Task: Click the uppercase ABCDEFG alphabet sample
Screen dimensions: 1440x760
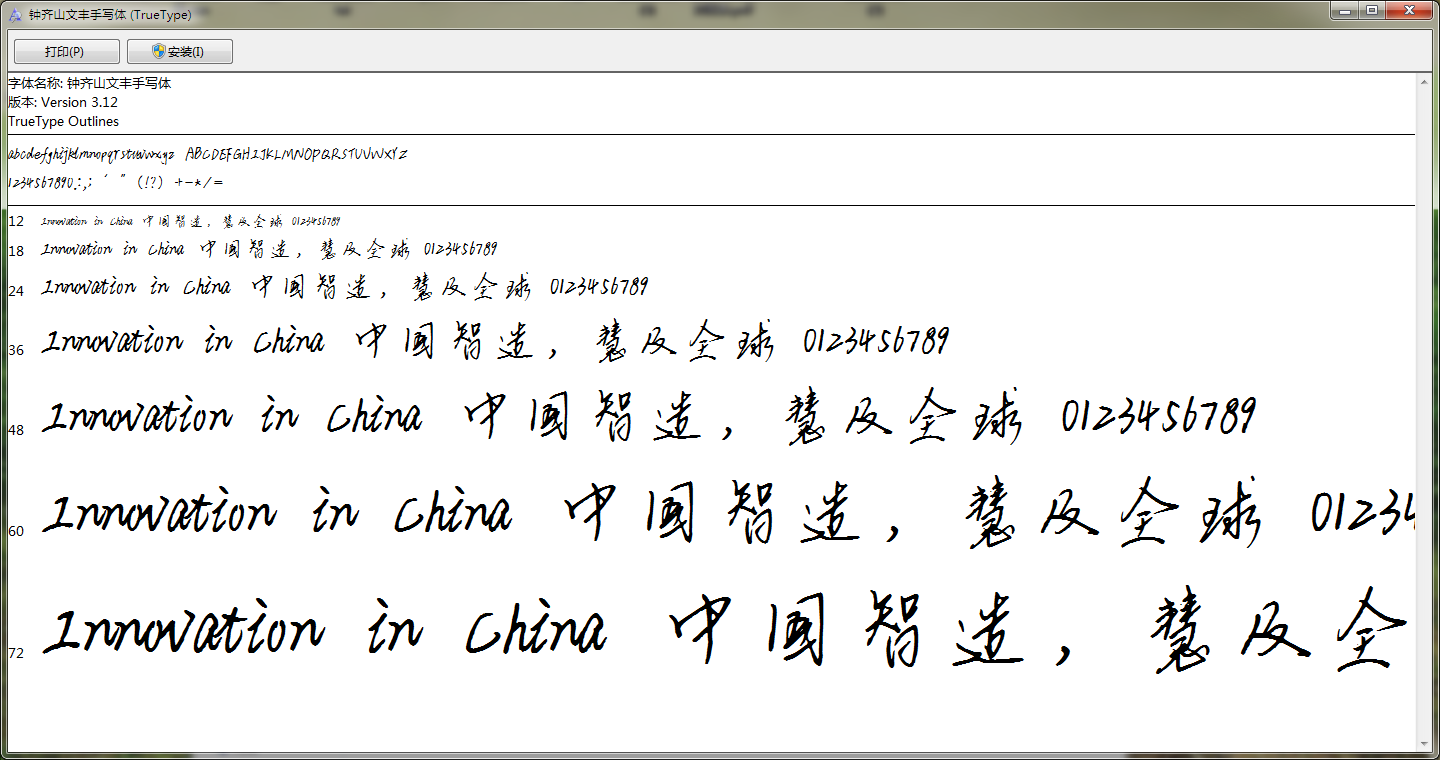Action: click(x=297, y=155)
